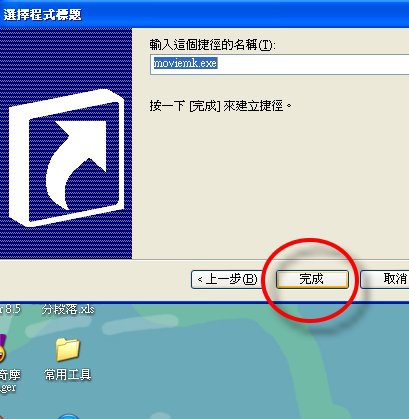Image resolution: width=409 pixels, height=419 pixels.
Task: Select the 分段落.xls desktop file label
Action: click(x=68, y=309)
